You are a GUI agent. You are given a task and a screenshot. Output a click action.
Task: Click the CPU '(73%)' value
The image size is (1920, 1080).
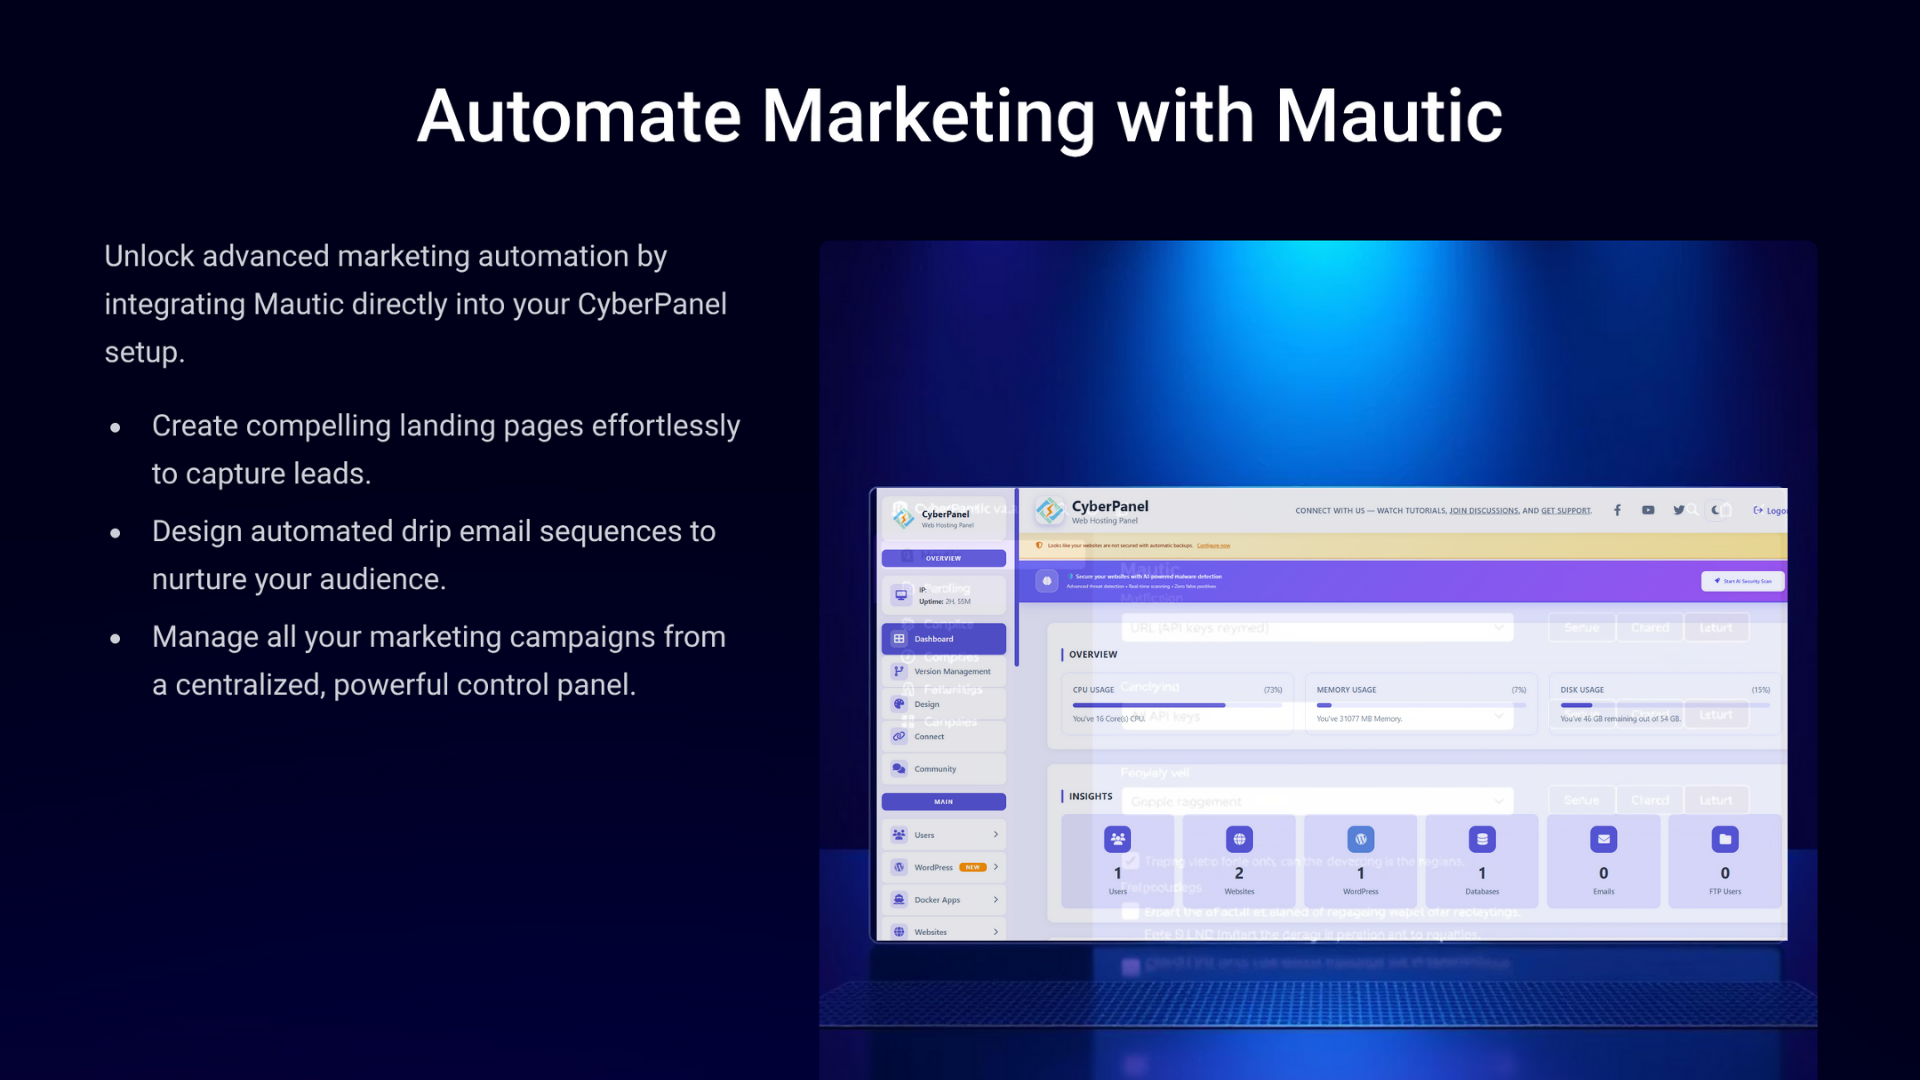click(1273, 690)
